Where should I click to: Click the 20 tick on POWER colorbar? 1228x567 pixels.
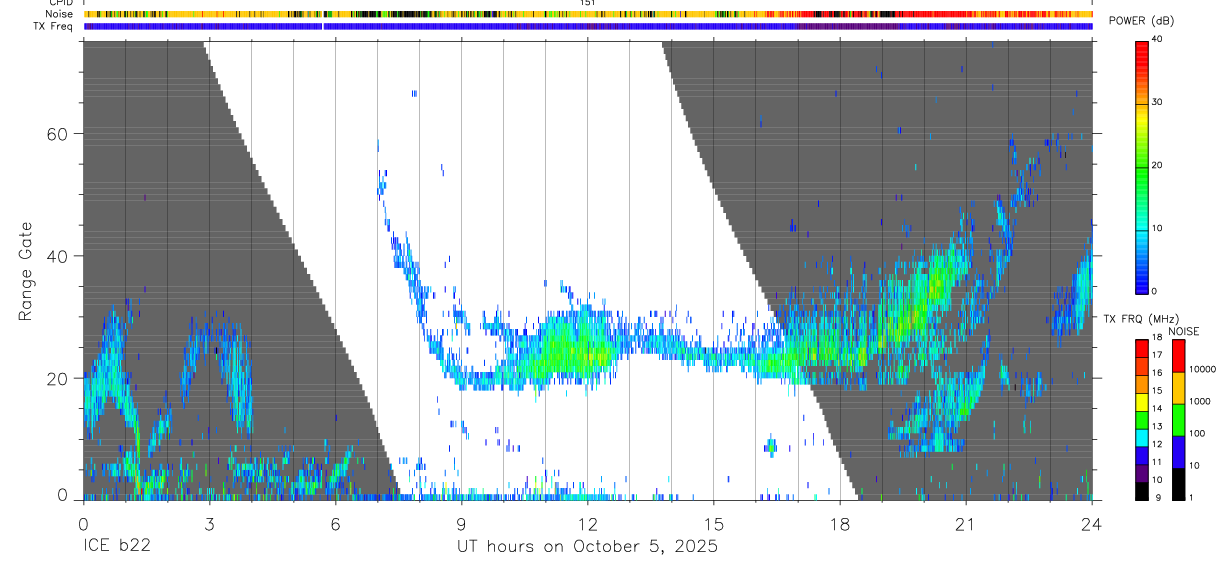1157,166
